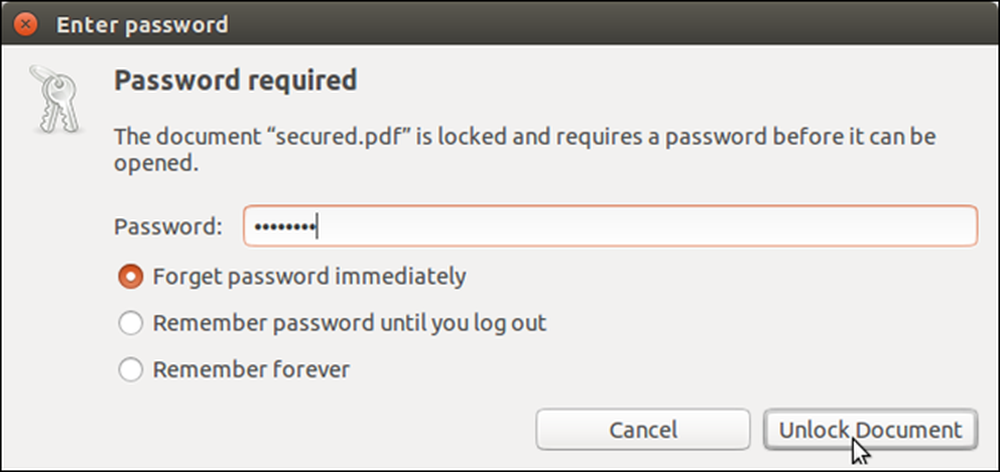Click the Unlock Document button
This screenshot has width=1000, height=472.
click(871, 429)
